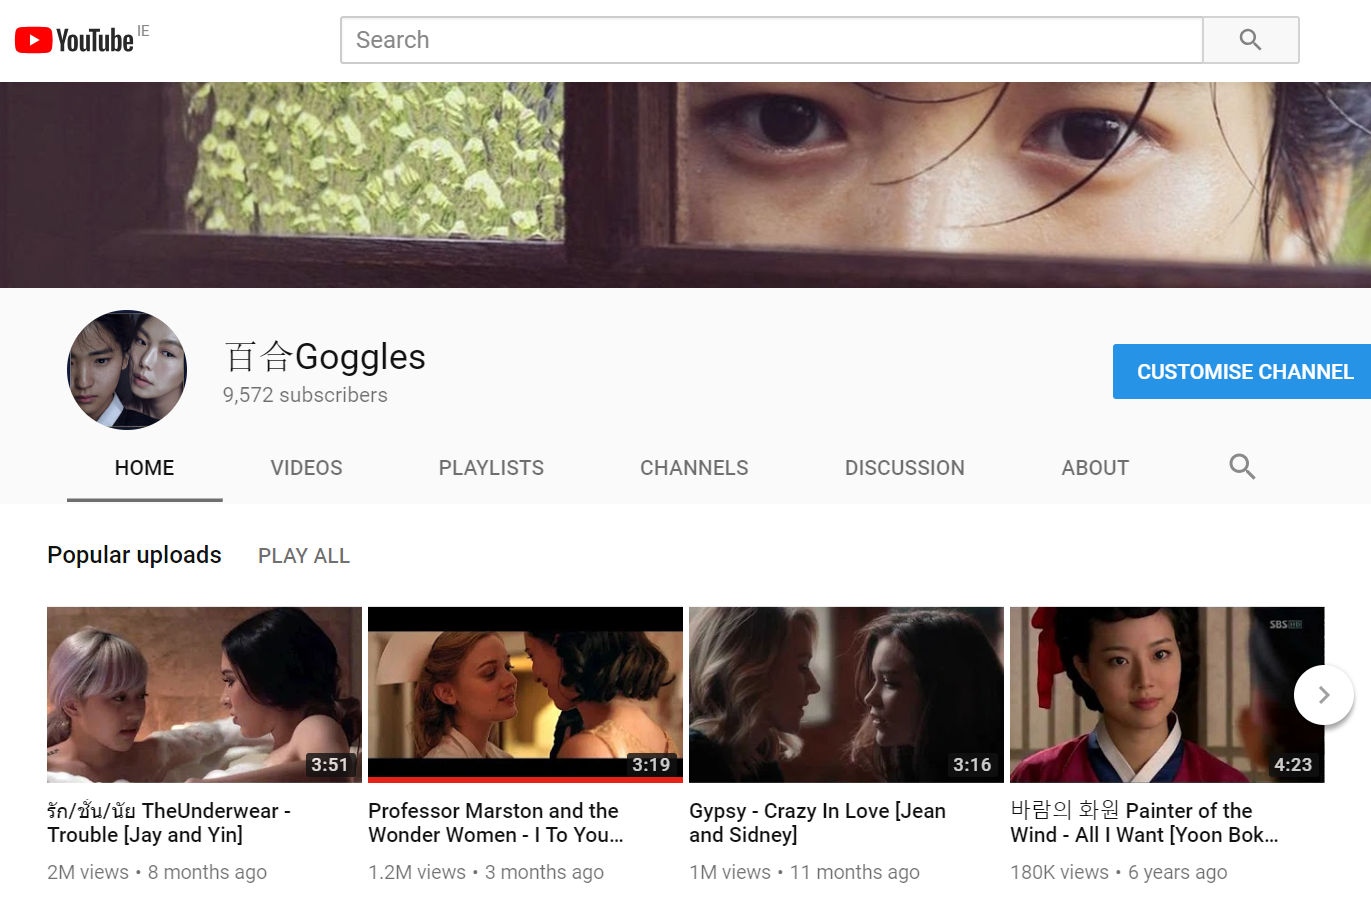View the About tab
This screenshot has height=915, width=1371.
[1095, 468]
